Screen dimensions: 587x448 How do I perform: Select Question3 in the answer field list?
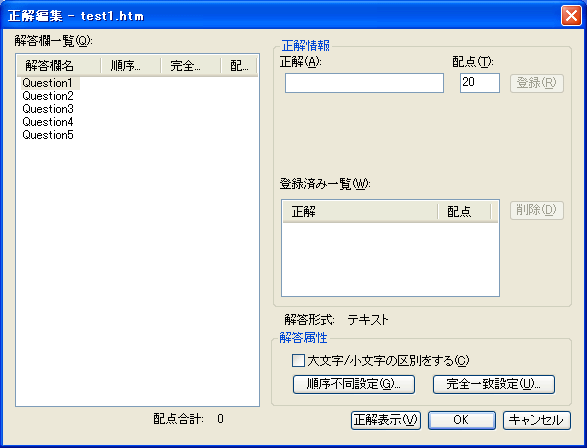48,109
